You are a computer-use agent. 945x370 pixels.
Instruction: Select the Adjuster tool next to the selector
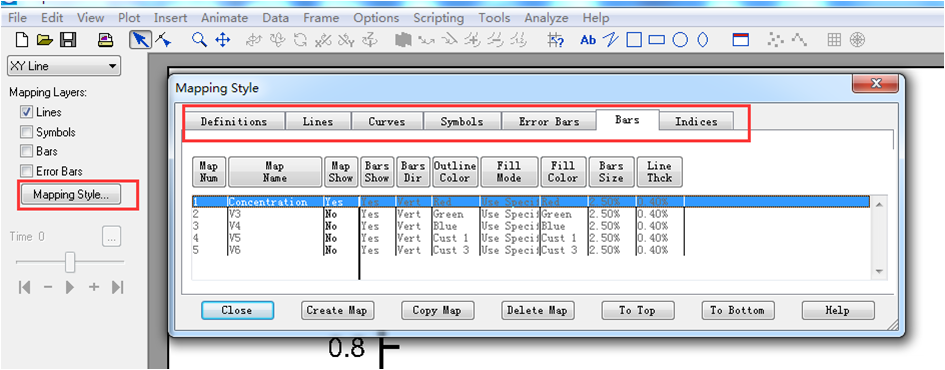(163, 40)
